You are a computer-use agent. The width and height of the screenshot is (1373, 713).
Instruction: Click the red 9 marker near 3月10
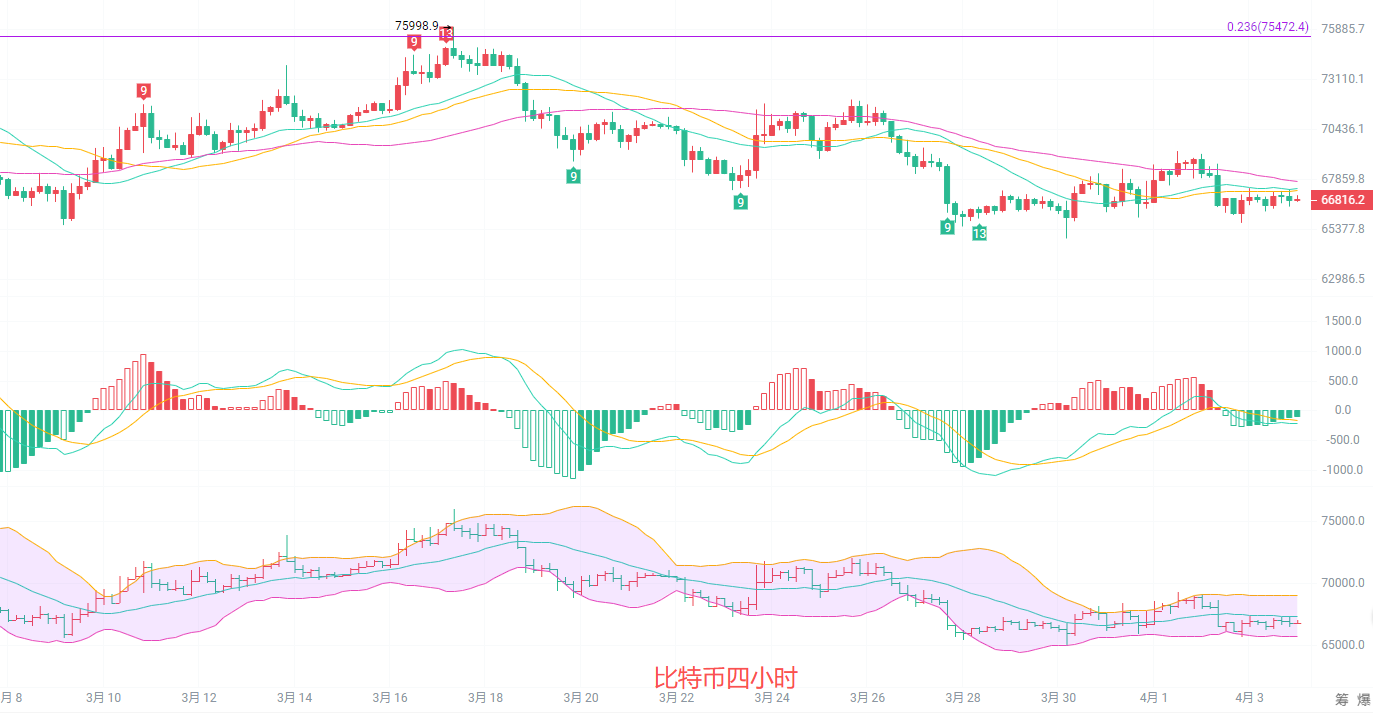[144, 91]
